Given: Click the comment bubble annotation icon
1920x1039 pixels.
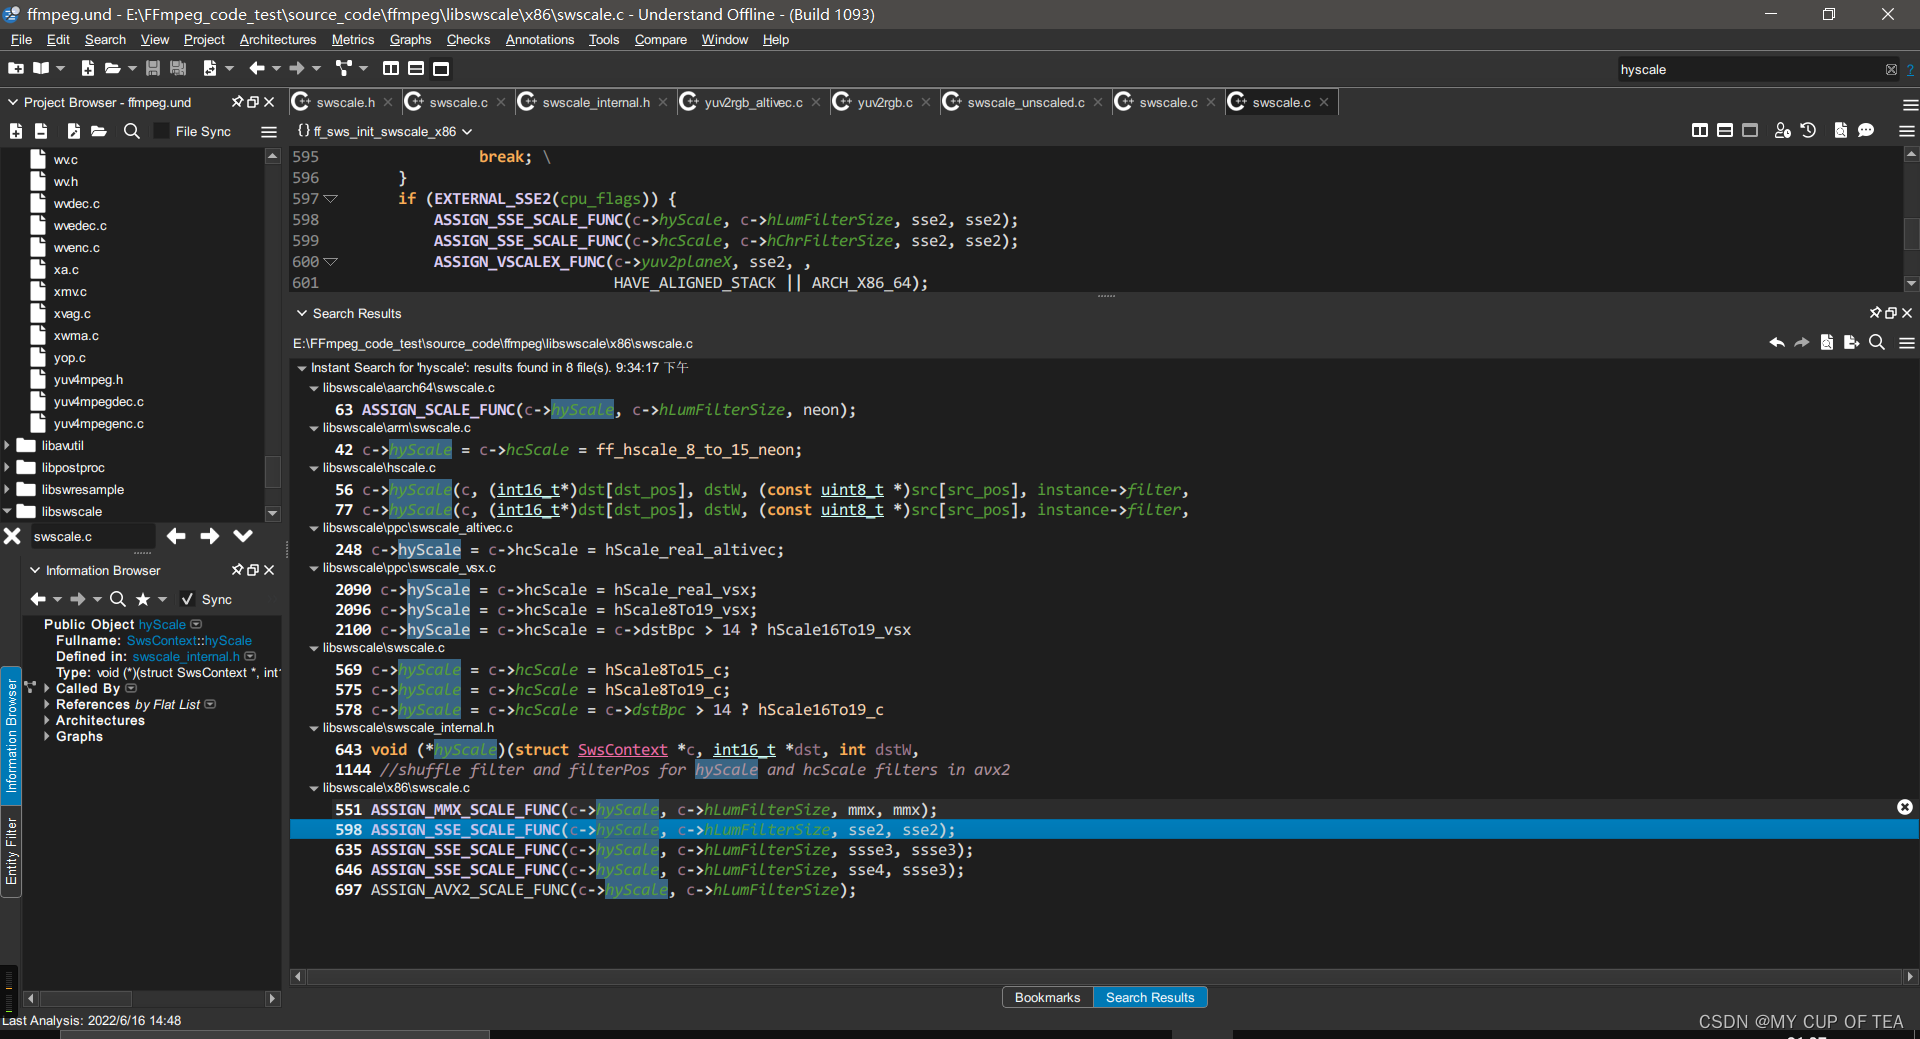Looking at the screenshot, I should point(1866,131).
